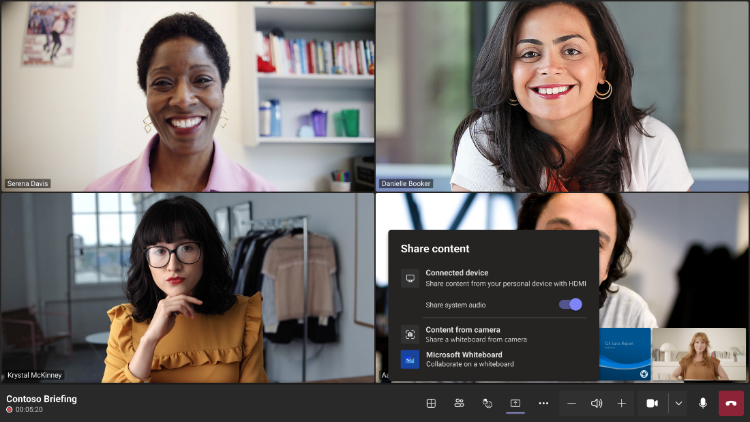Click the Serena Davis name label
The height and width of the screenshot is (422, 750).
[x=28, y=183]
